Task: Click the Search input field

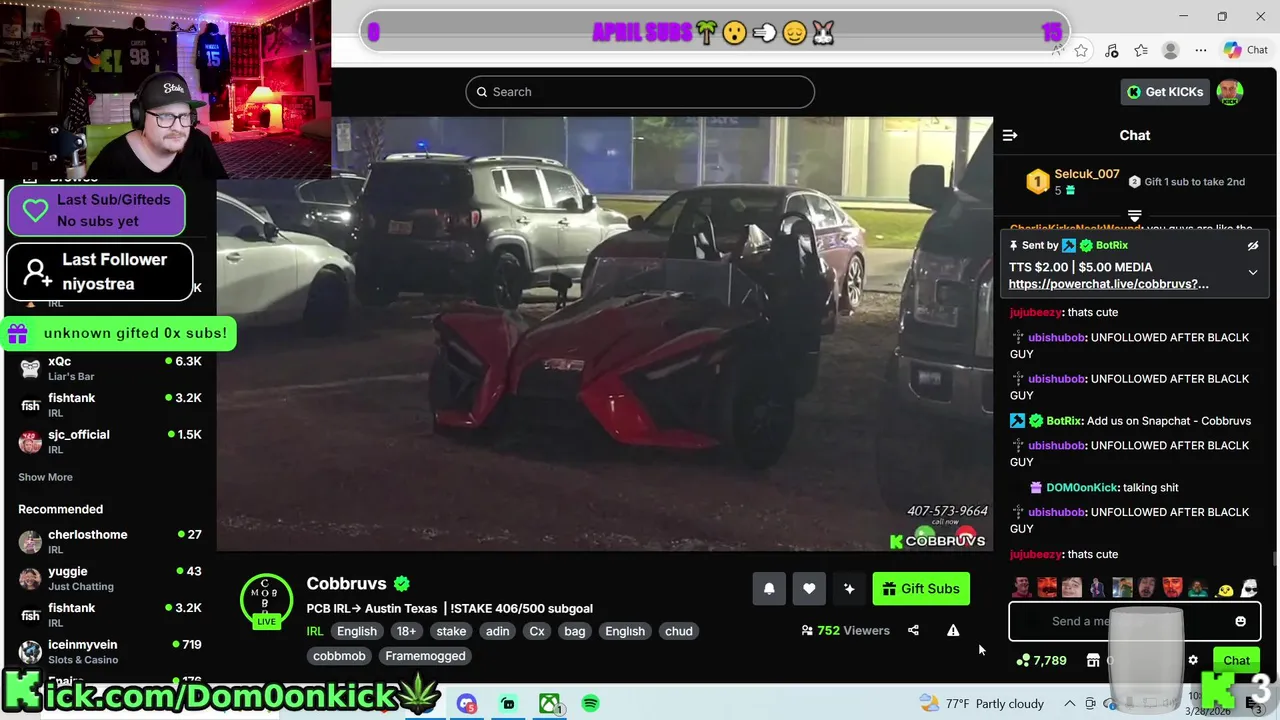Action: [x=640, y=92]
